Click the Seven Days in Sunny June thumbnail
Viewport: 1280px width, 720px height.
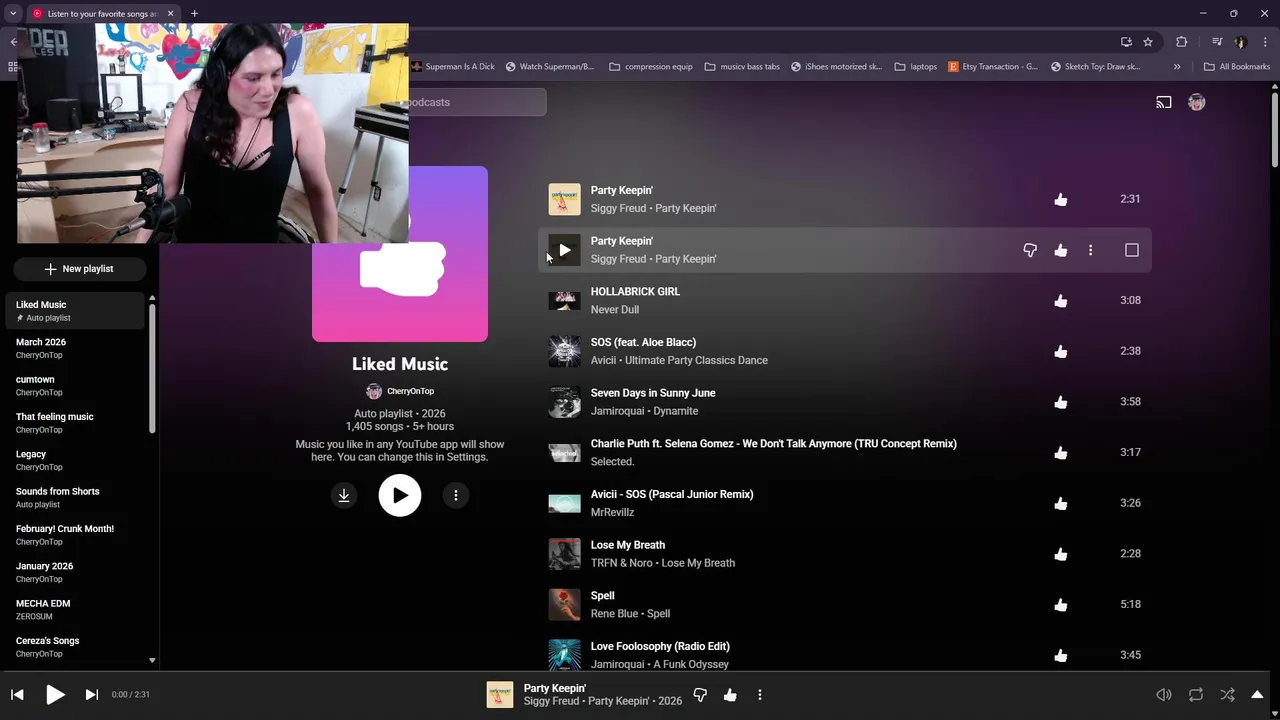(564, 402)
